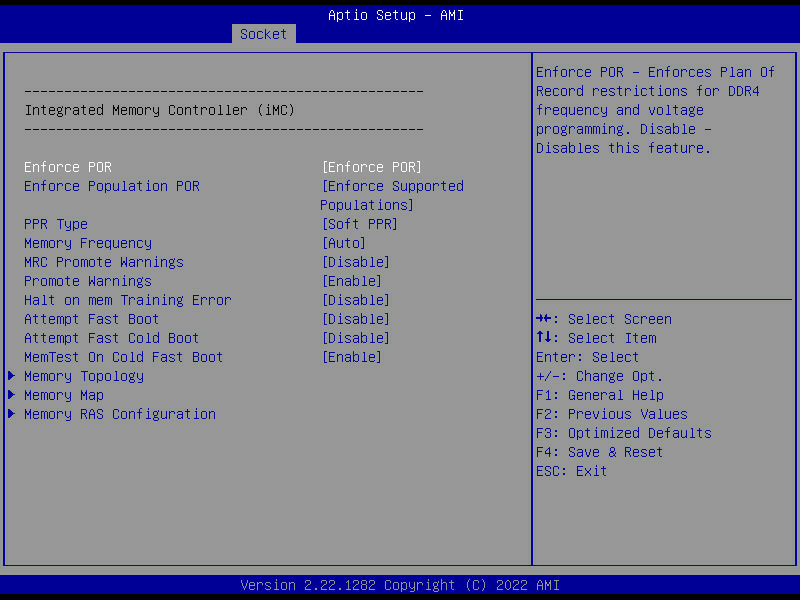Click the Version 2.22.1282 copyright footer
Screen dimensions: 800x600
pyautogui.click(x=400, y=585)
